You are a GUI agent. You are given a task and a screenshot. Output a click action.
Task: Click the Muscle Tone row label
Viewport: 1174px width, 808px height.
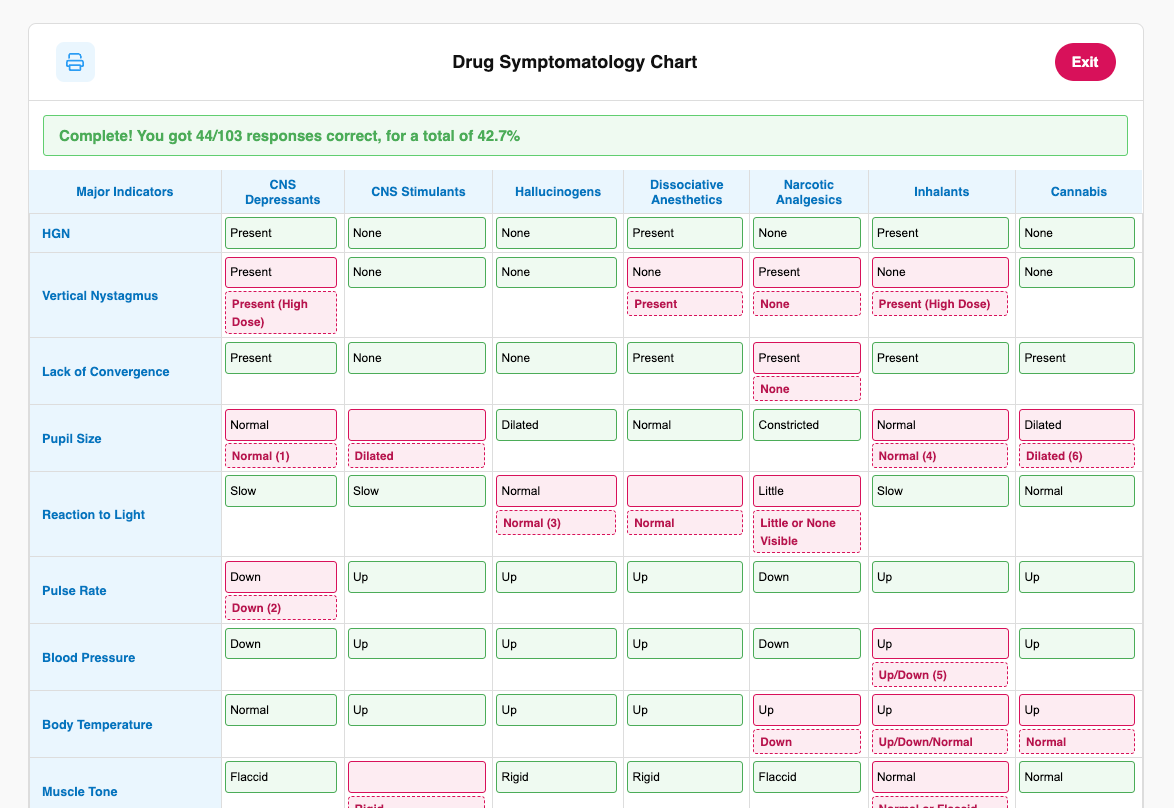point(79,791)
